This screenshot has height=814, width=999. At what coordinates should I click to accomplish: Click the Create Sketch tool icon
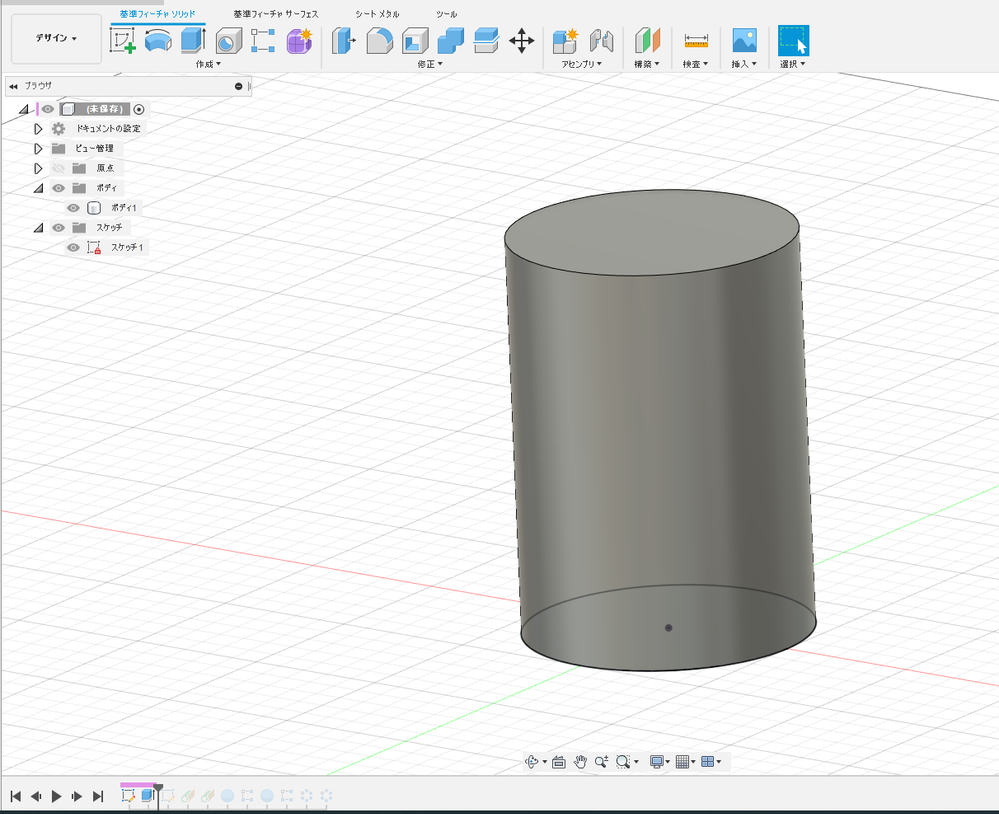tap(122, 41)
